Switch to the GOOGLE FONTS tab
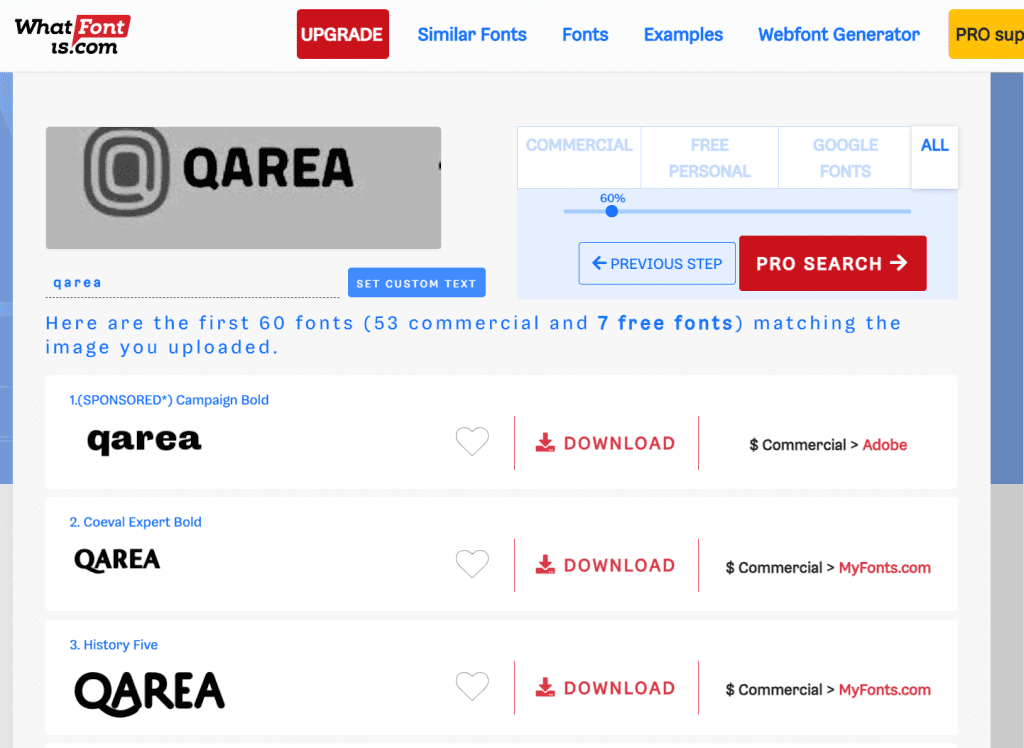The image size is (1024, 748). tap(845, 157)
